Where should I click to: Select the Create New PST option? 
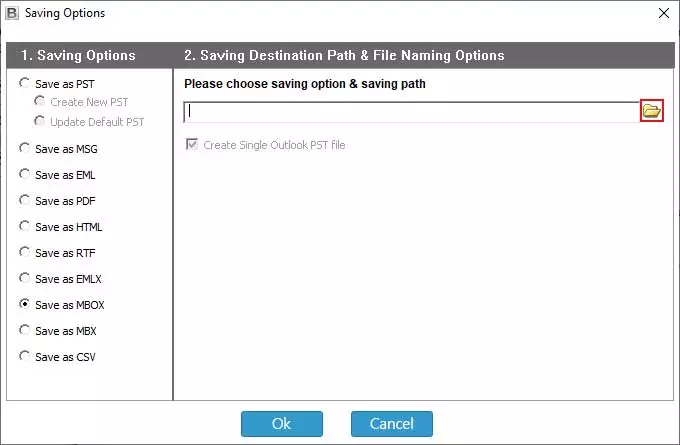click(x=40, y=102)
